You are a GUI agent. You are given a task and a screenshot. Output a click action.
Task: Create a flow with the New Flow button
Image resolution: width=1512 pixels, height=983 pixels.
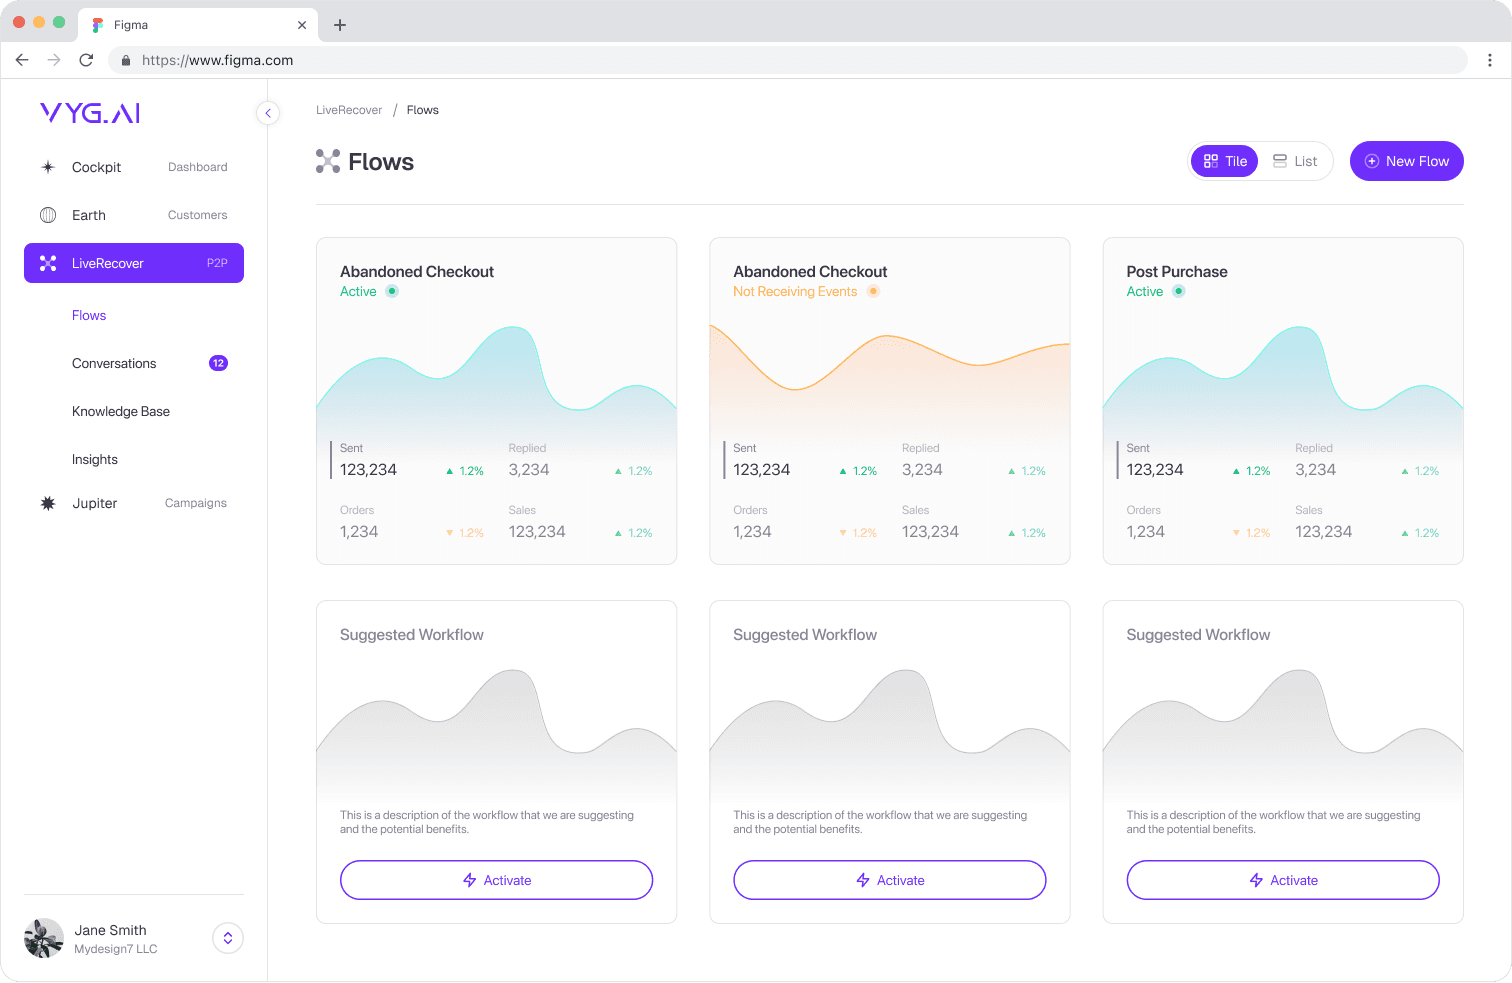(x=1406, y=160)
